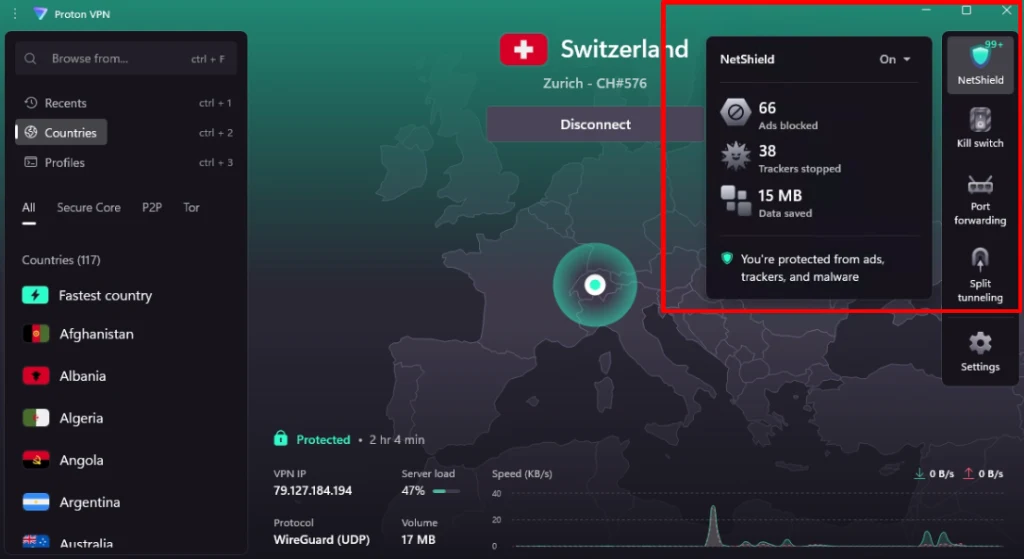Switch to the Tor filter tab
This screenshot has height=559, width=1024.
coord(191,208)
